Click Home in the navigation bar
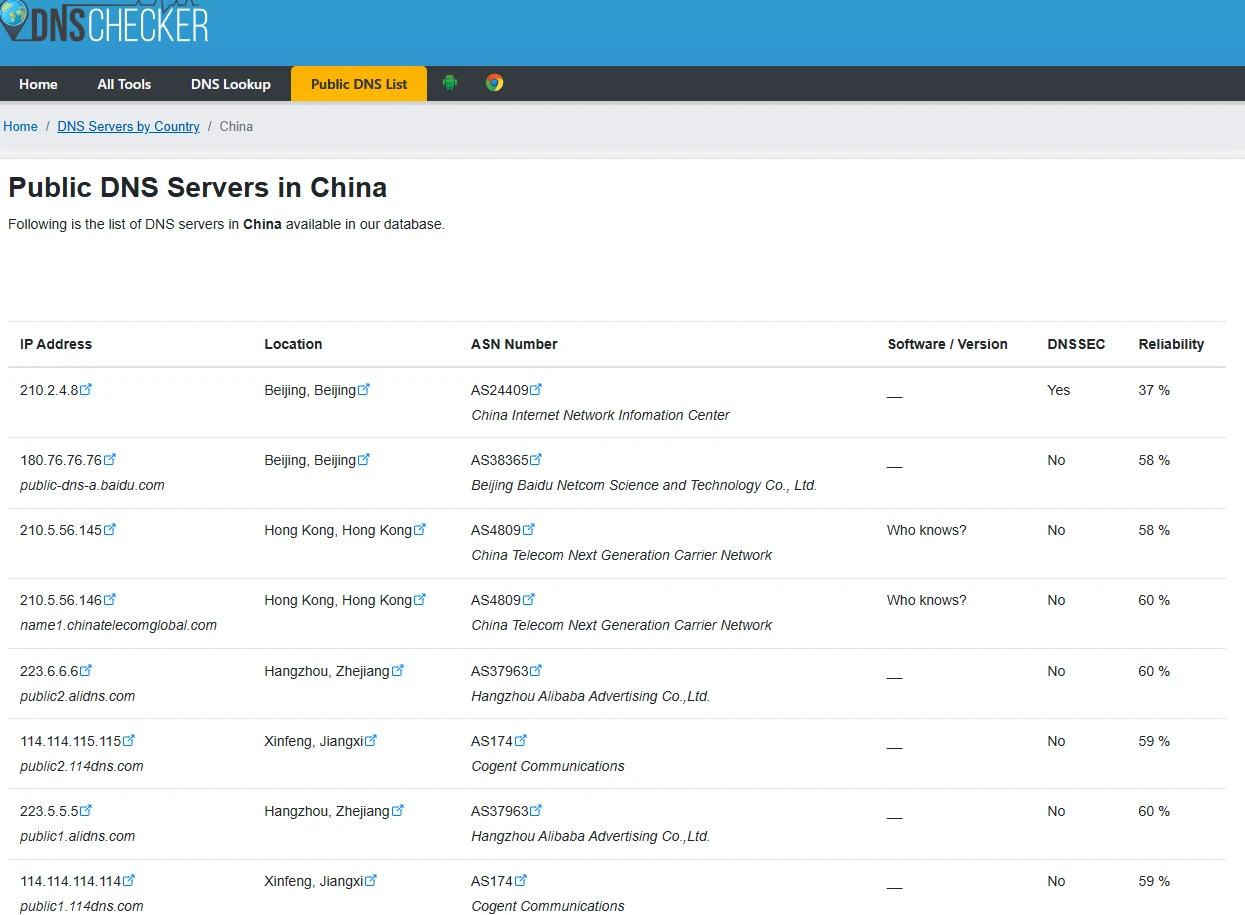Image resolution: width=1245 pixels, height=915 pixels. [x=38, y=84]
